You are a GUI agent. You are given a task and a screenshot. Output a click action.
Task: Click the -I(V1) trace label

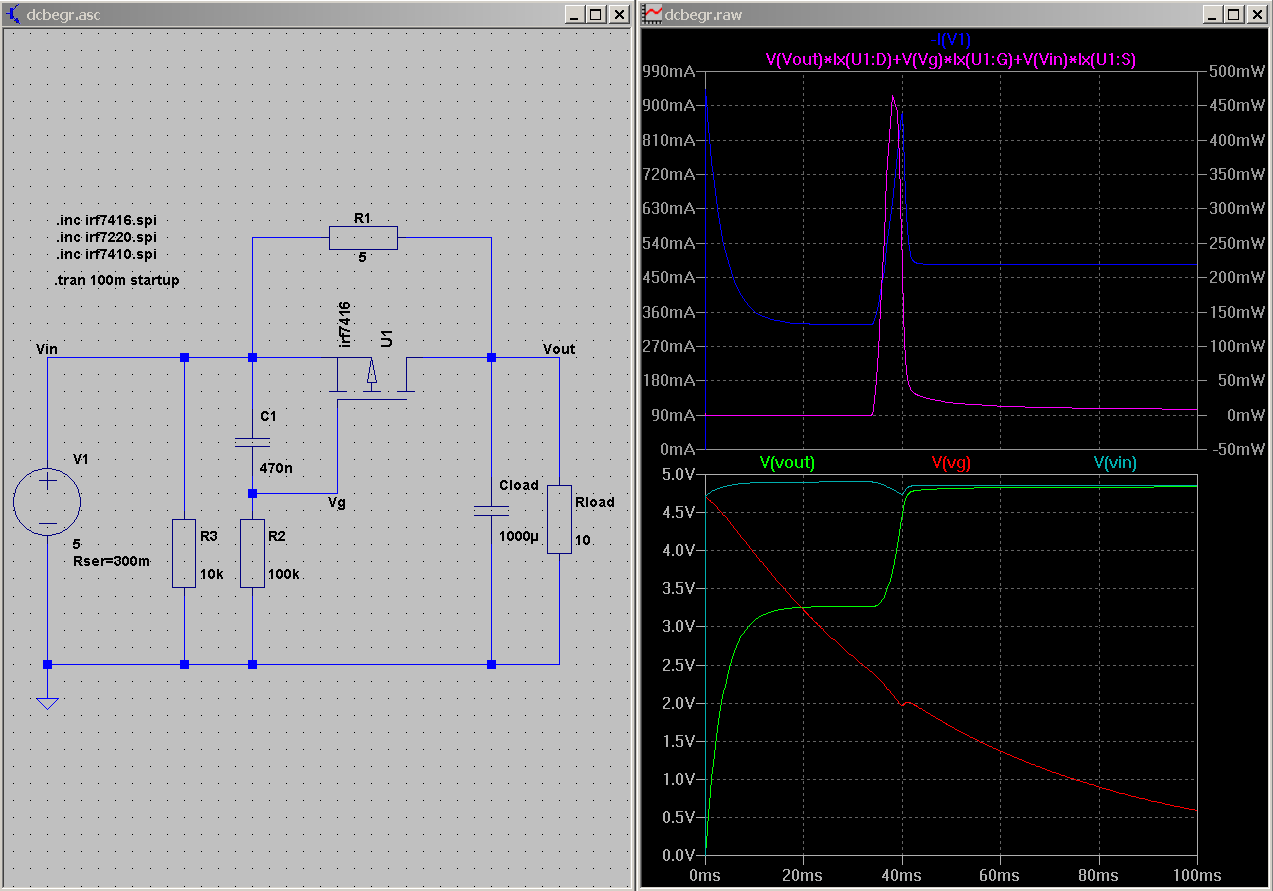point(950,42)
